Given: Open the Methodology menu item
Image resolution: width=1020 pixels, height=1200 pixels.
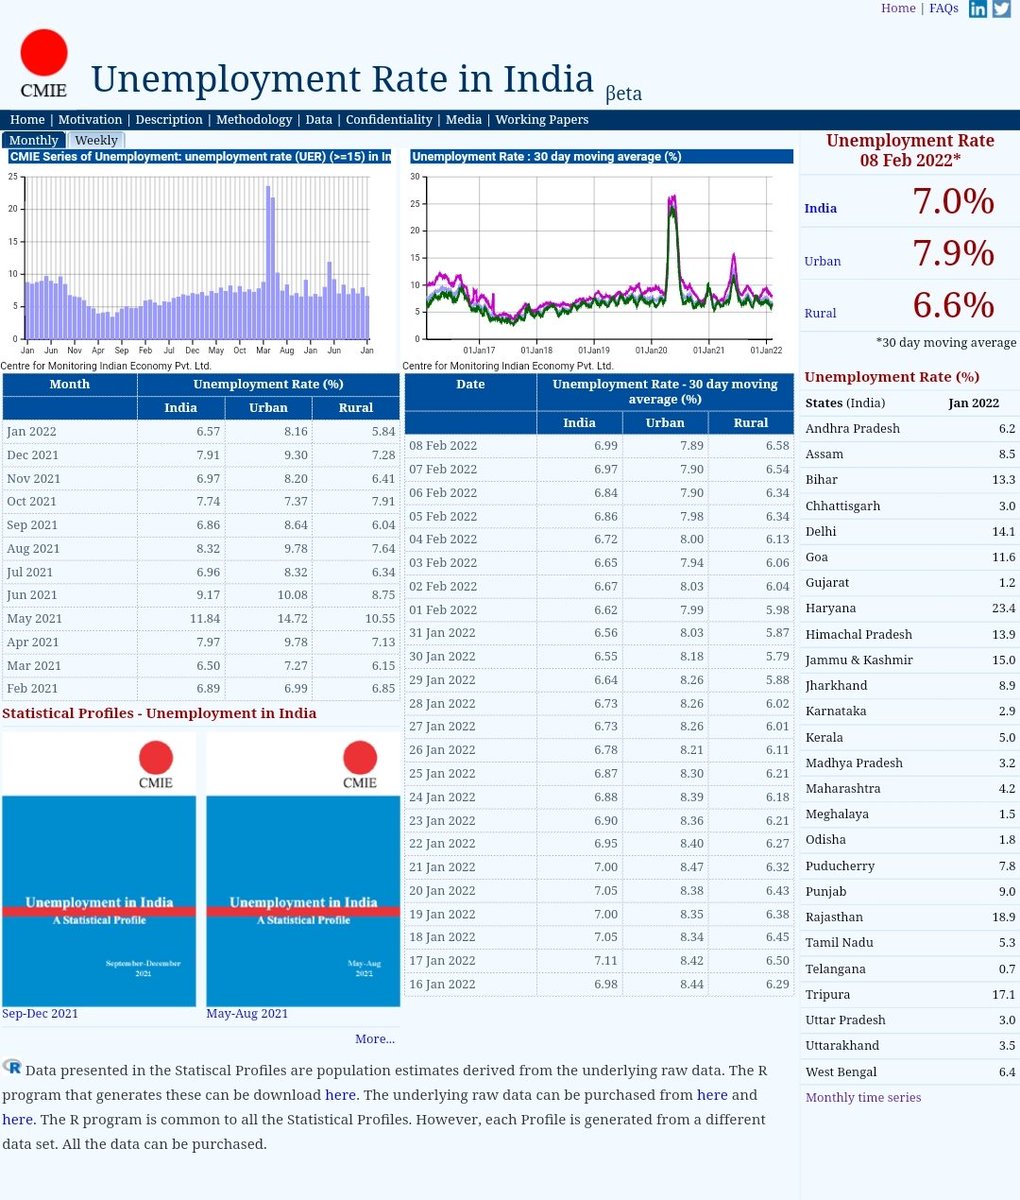Looking at the screenshot, I should 254,120.
